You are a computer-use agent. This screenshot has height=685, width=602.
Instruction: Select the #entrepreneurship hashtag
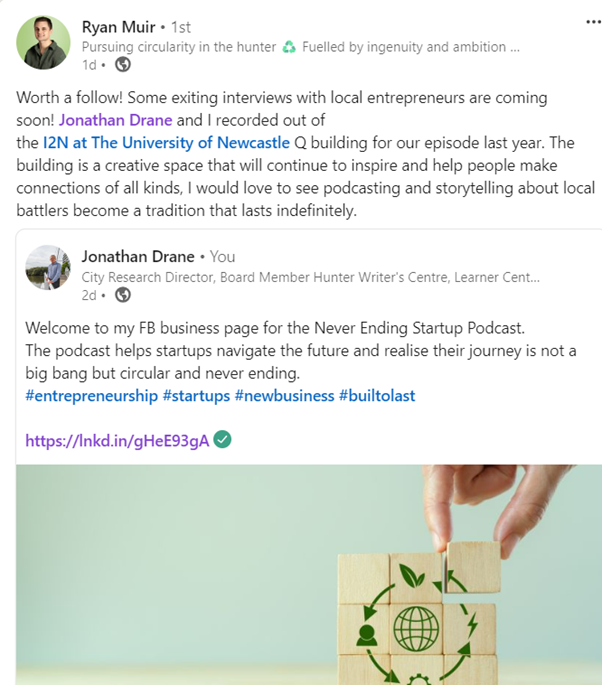(x=92, y=396)
